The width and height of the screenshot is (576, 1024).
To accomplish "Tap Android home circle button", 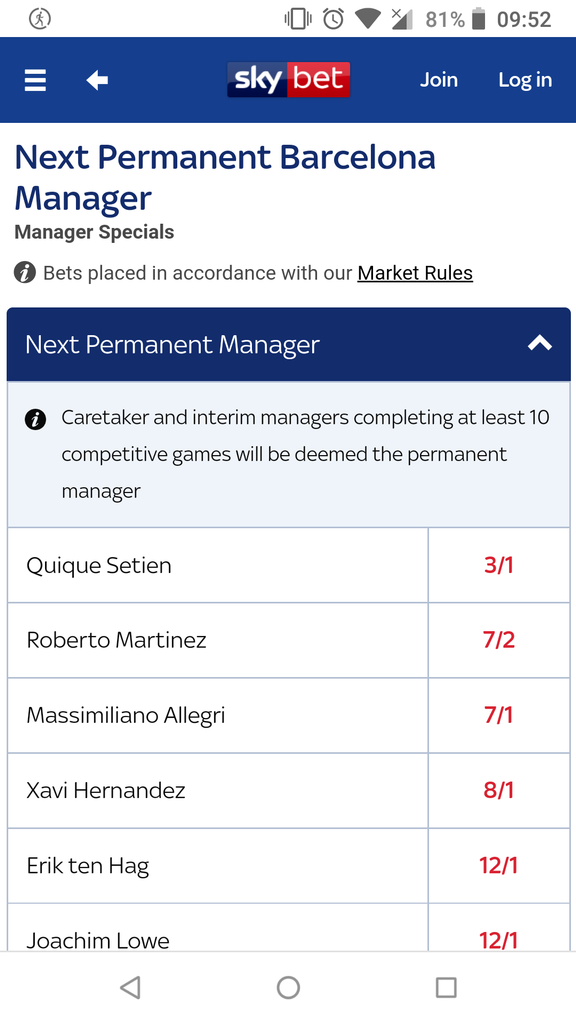I will coord(288,987).
